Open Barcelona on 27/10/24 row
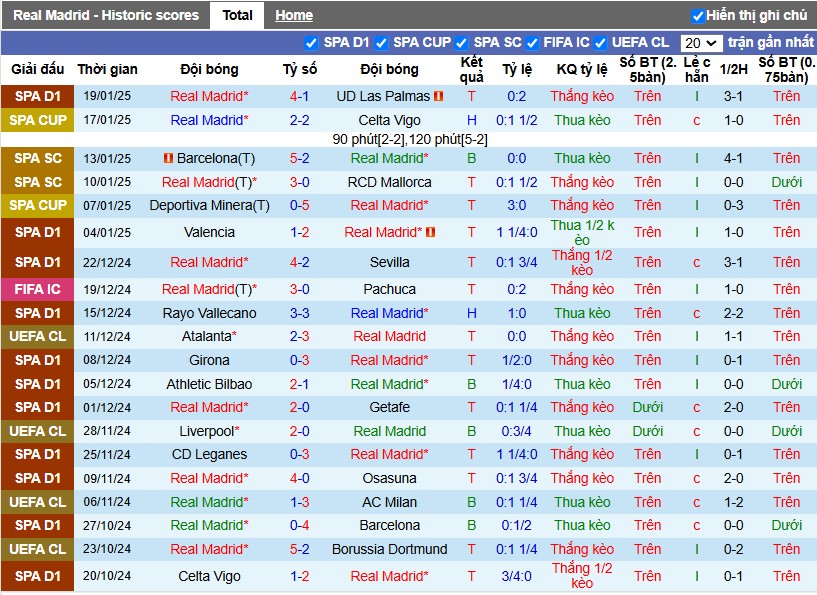Viewport: 817px width, 595px height. pyautogui.click(x=389, y=525)
